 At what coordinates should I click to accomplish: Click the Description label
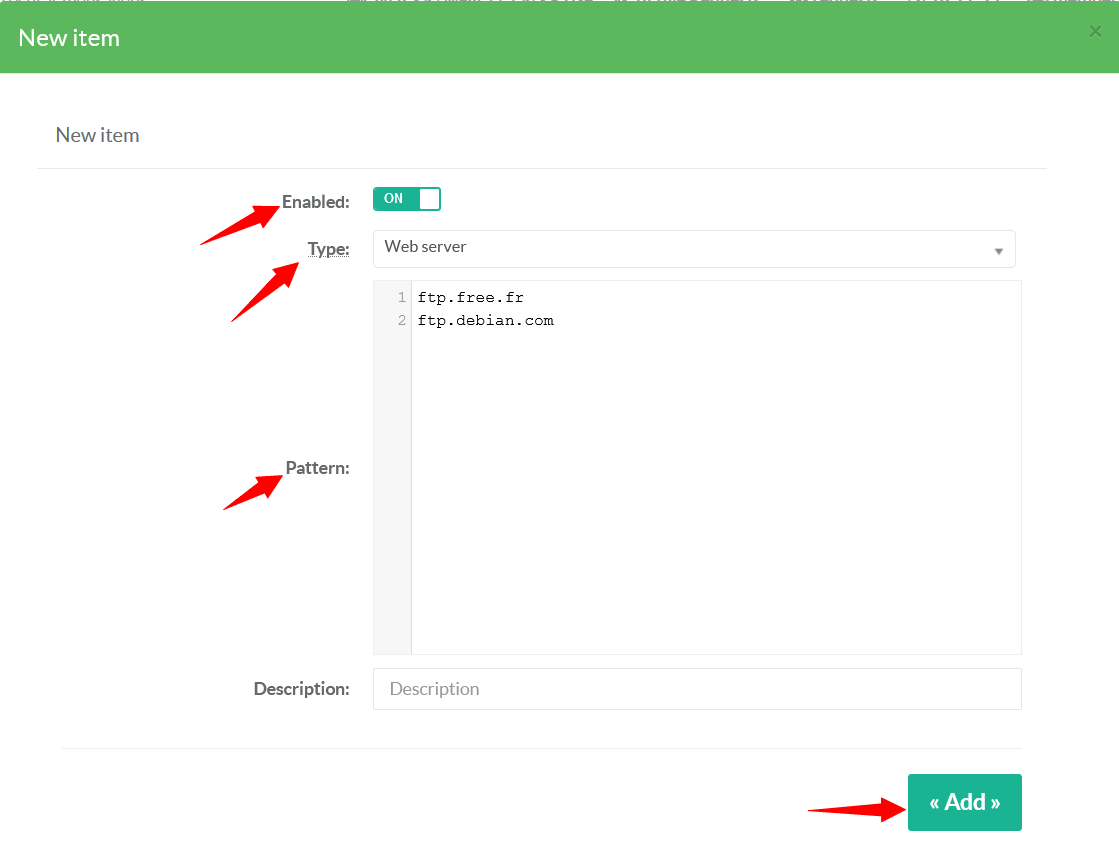[x=301, y=689]
